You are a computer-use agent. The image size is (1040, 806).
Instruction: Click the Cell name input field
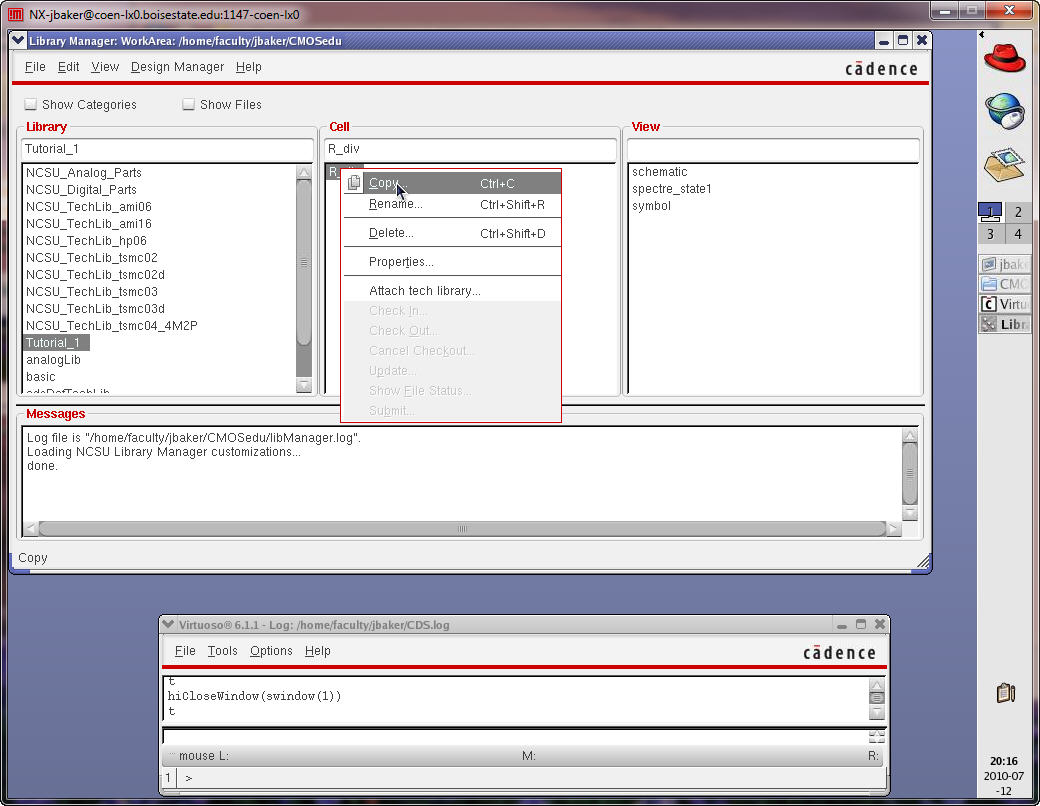(x=471, y=149)
